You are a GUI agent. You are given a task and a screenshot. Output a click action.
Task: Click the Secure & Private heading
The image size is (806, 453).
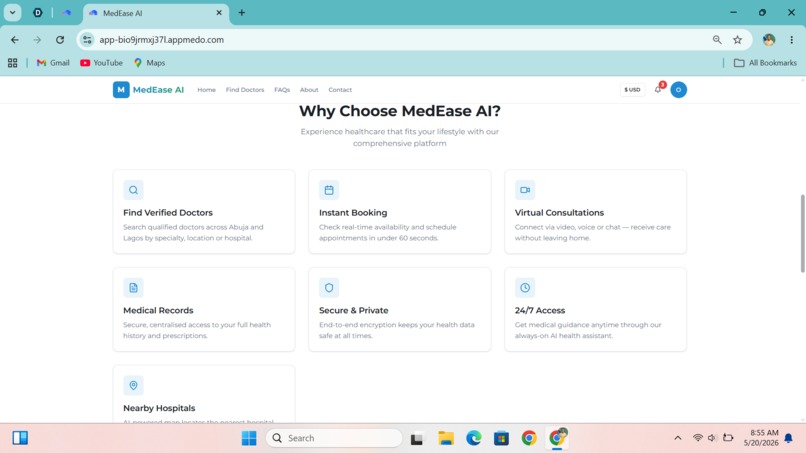click(x=354, y=311)
